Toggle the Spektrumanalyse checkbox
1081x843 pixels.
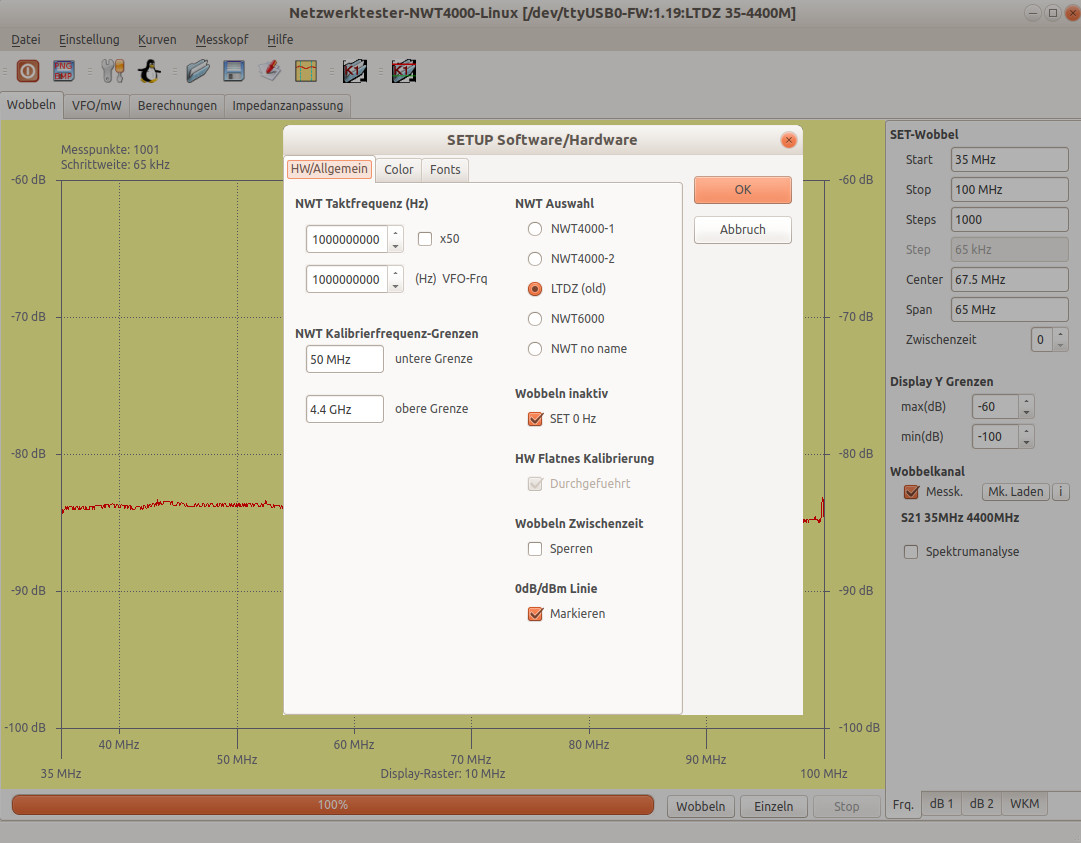coord(911,552)
